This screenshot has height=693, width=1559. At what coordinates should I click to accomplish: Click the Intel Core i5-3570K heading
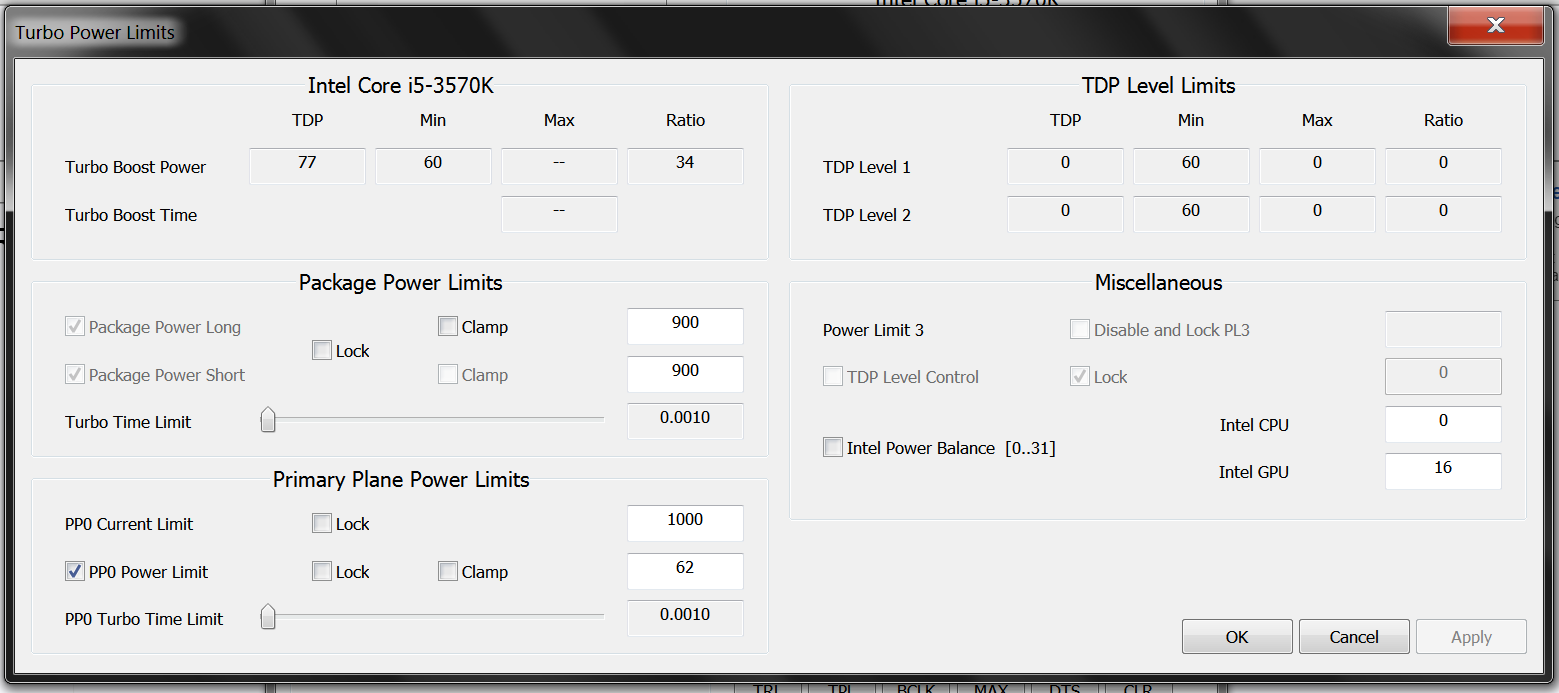point(400,86)
